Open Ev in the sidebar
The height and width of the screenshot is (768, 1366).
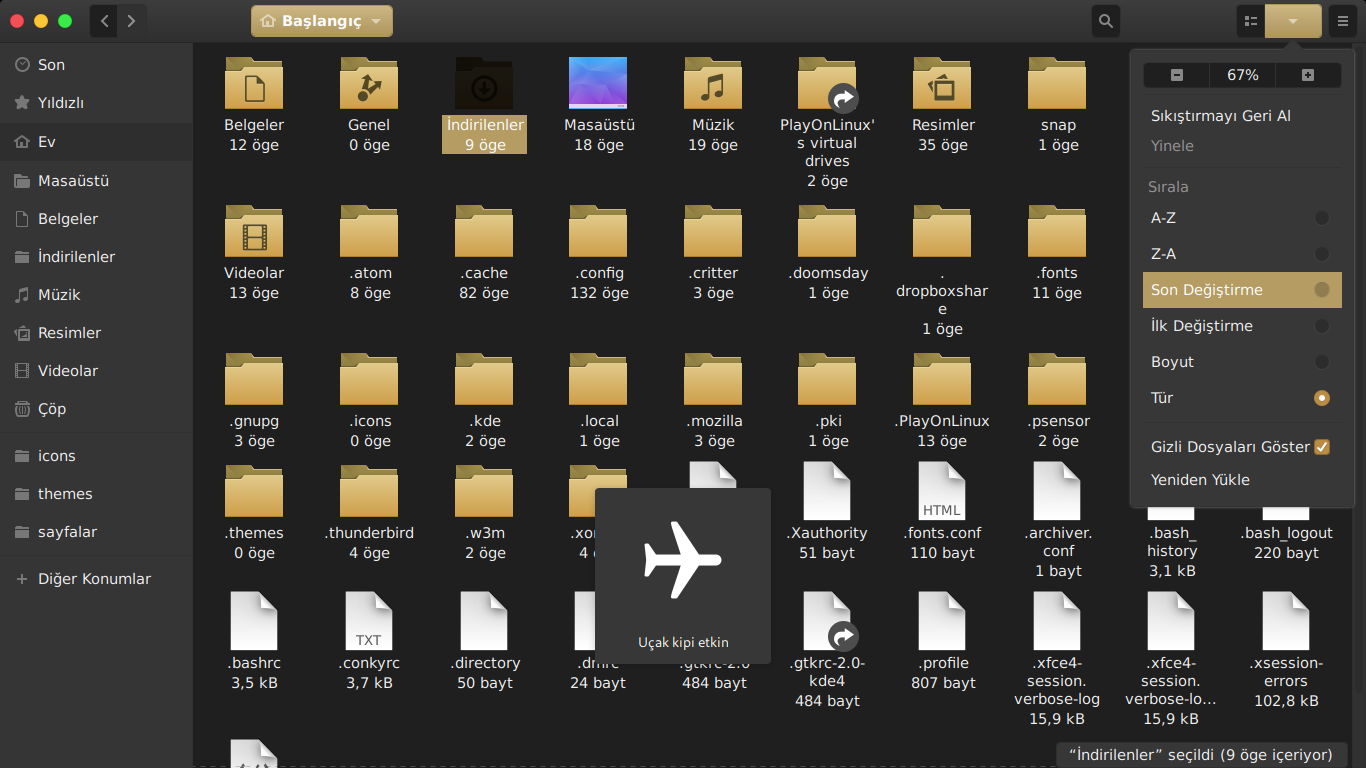[96, 142]
